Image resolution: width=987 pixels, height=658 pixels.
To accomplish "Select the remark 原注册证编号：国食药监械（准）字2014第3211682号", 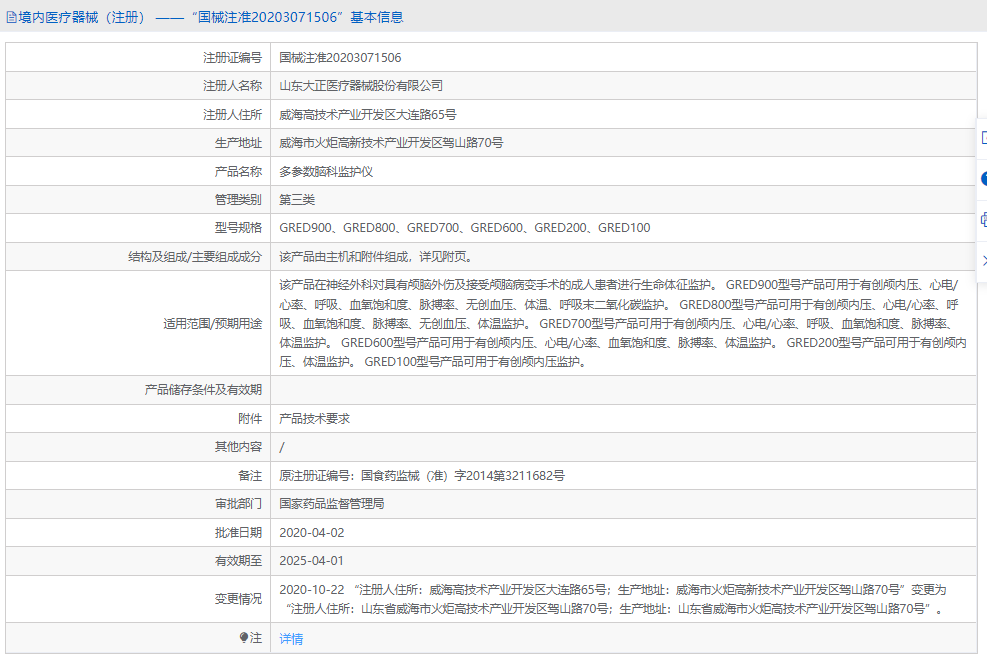I will (422, 475).
